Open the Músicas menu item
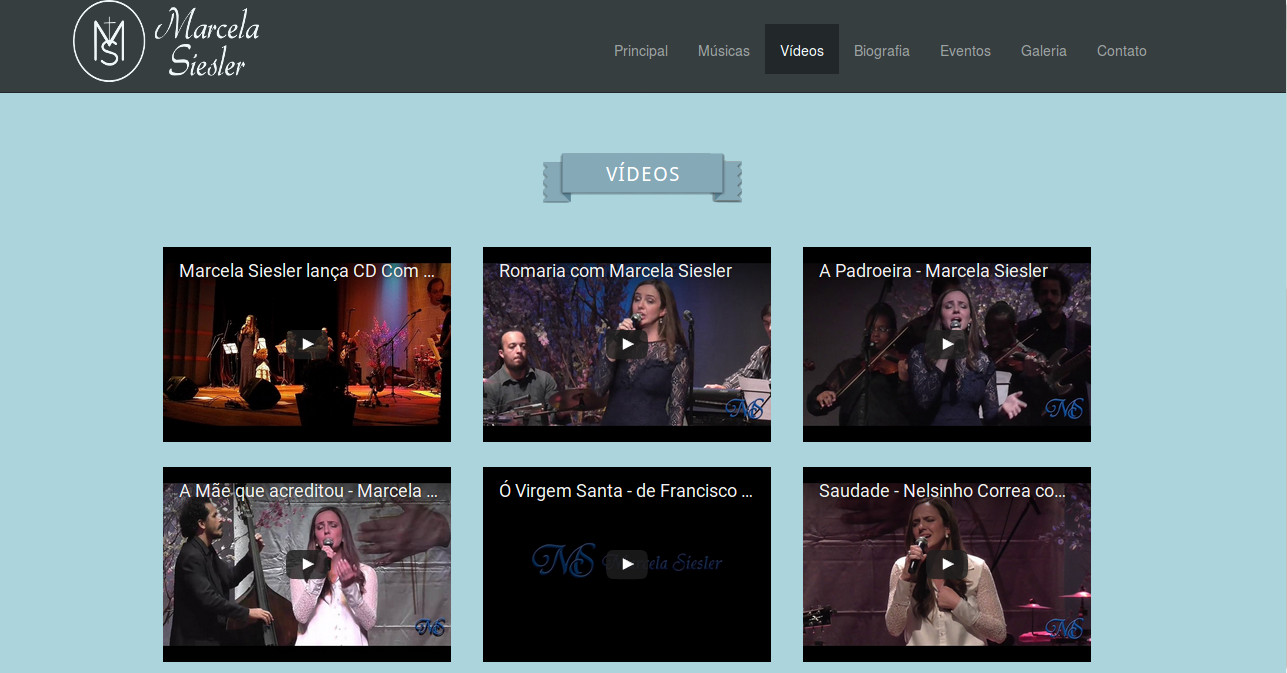The image size is (1287, 673). pos(724,50)
